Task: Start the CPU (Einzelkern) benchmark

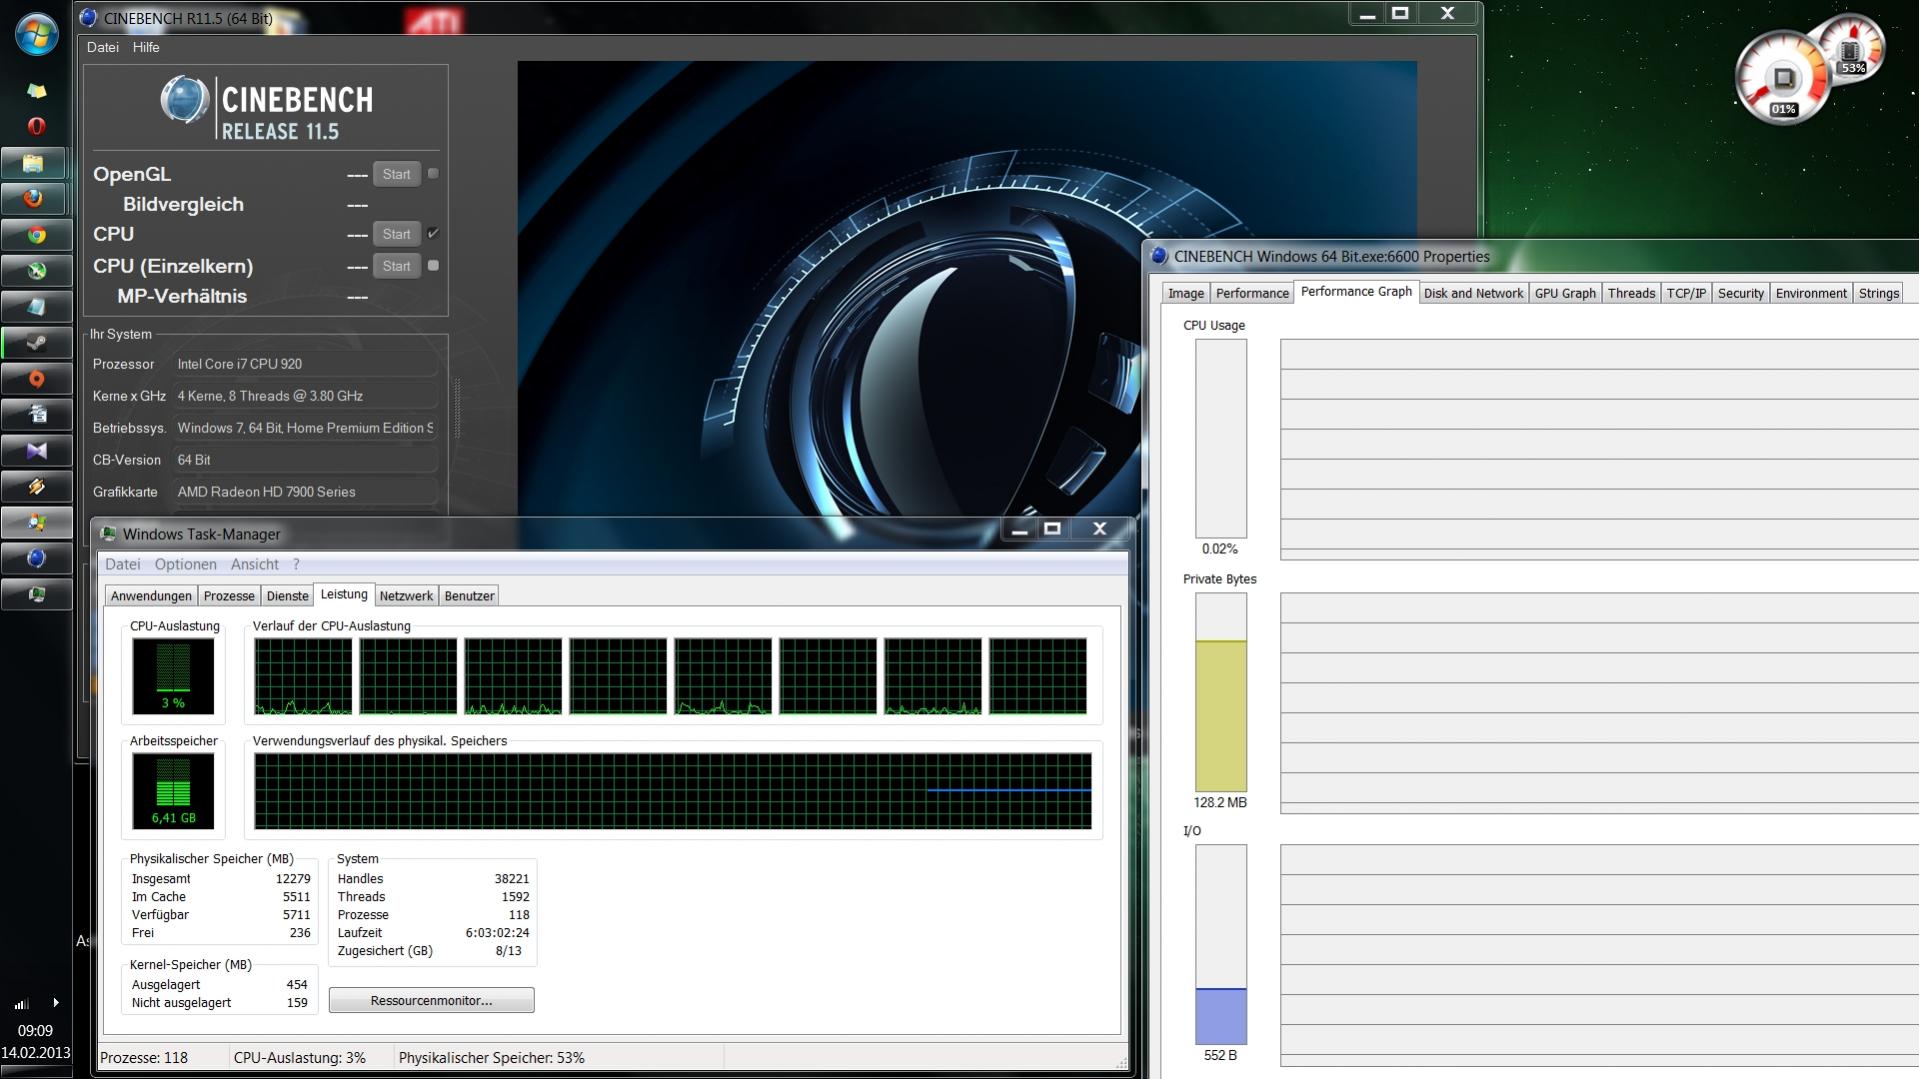Action: (x=396, y=266)
